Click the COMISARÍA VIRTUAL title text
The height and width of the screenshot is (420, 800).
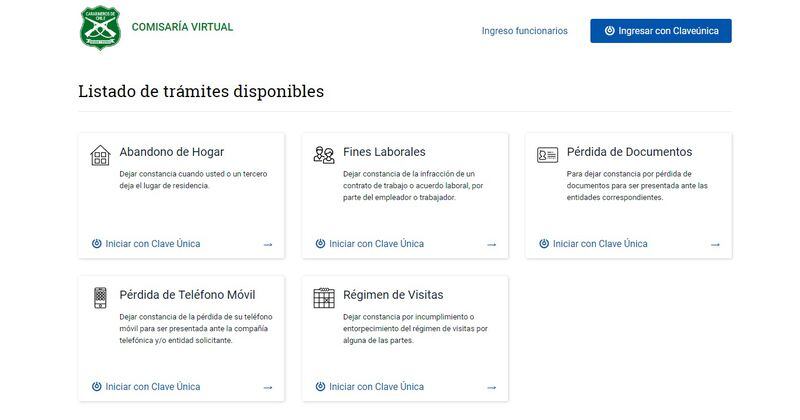182,27
